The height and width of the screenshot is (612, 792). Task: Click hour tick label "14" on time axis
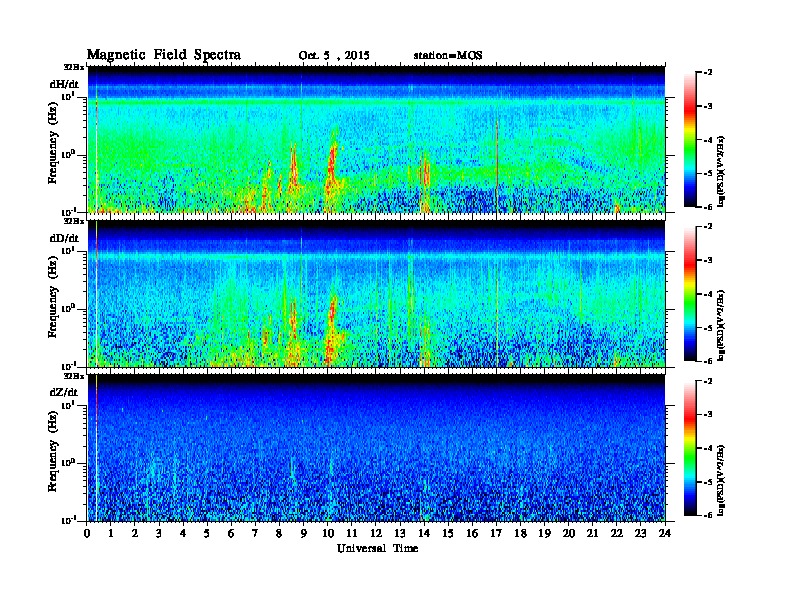tap(424, 534)
